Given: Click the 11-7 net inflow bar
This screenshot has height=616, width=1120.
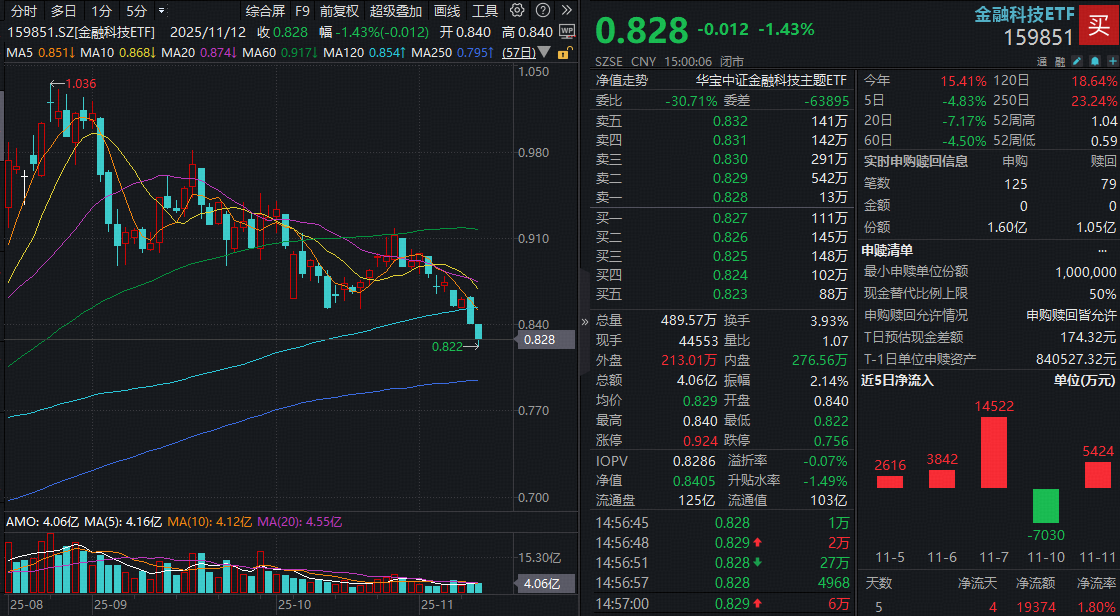Looking at the screenshot, I should tap(994, 452).
